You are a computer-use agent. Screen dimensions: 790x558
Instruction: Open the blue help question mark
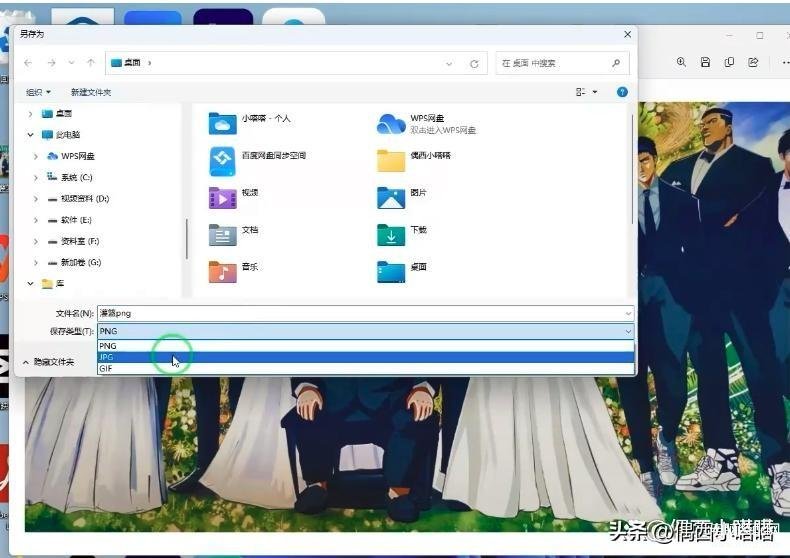pos(622,92)
